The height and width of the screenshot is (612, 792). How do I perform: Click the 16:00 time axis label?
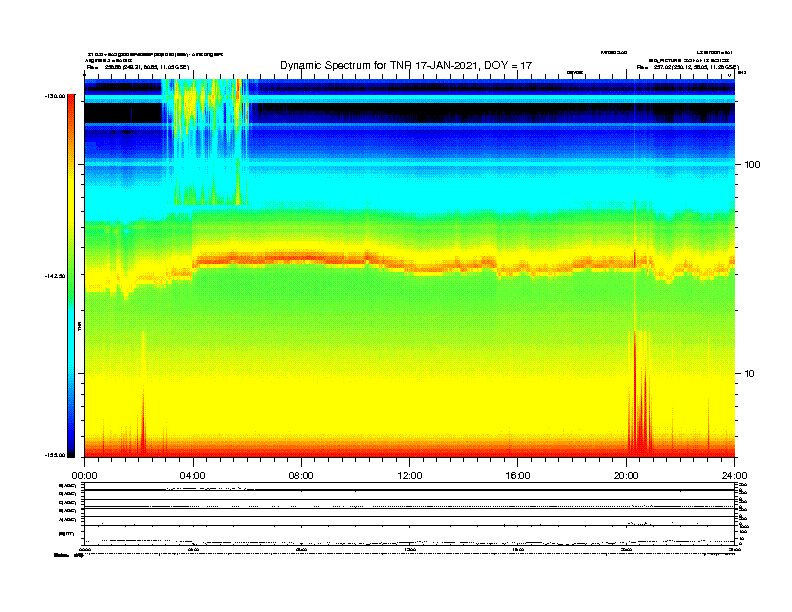(518, 476)
